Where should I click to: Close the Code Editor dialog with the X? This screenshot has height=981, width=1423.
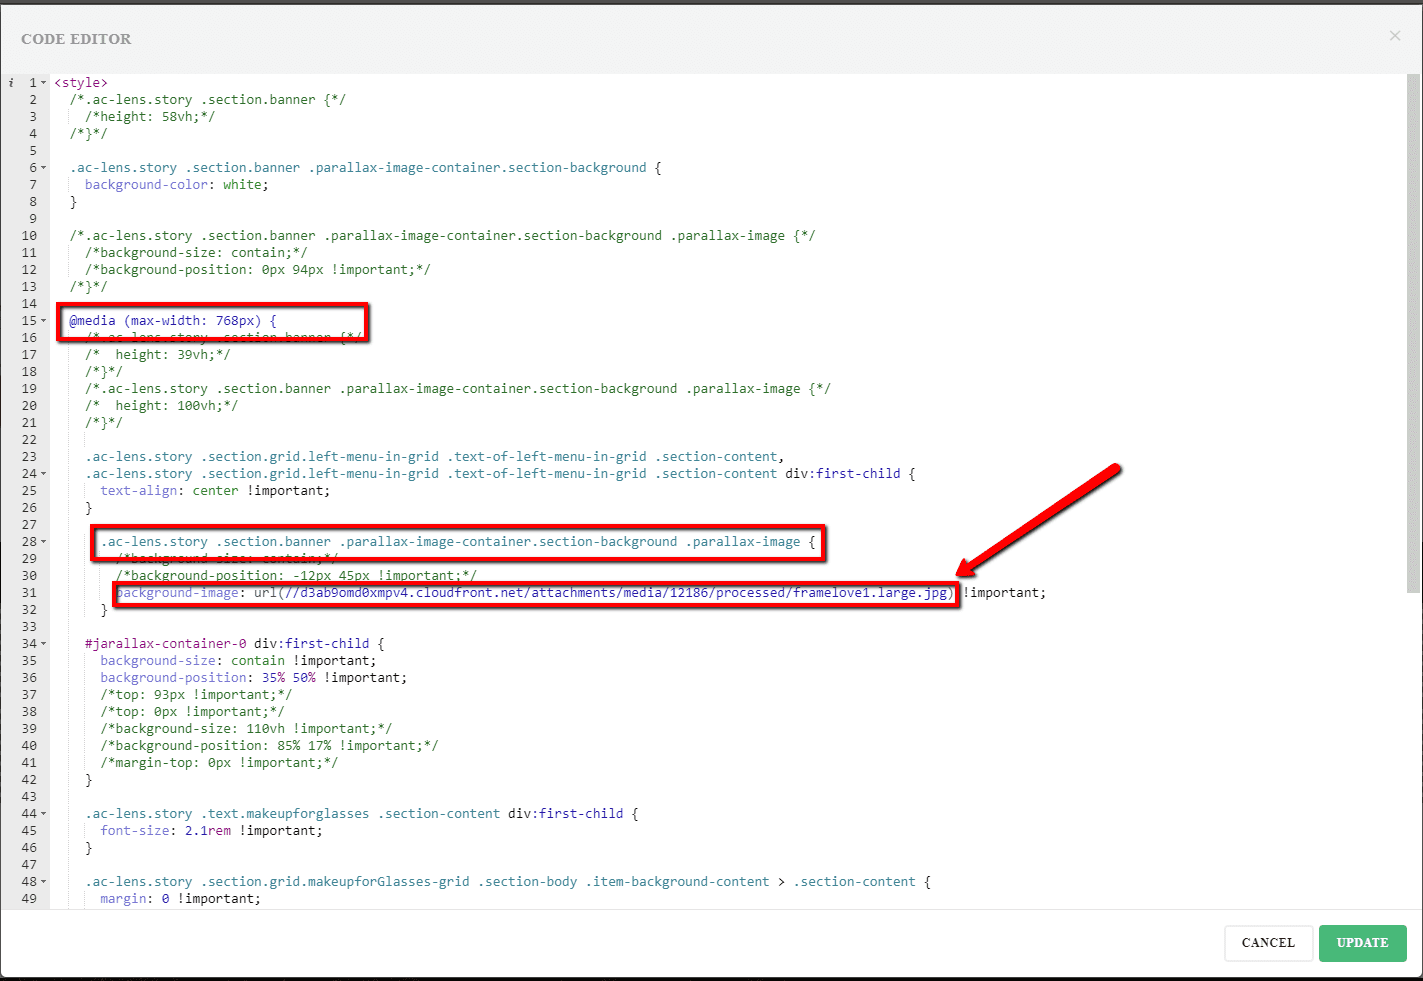pyautogui.click(x=1394, y=36)
